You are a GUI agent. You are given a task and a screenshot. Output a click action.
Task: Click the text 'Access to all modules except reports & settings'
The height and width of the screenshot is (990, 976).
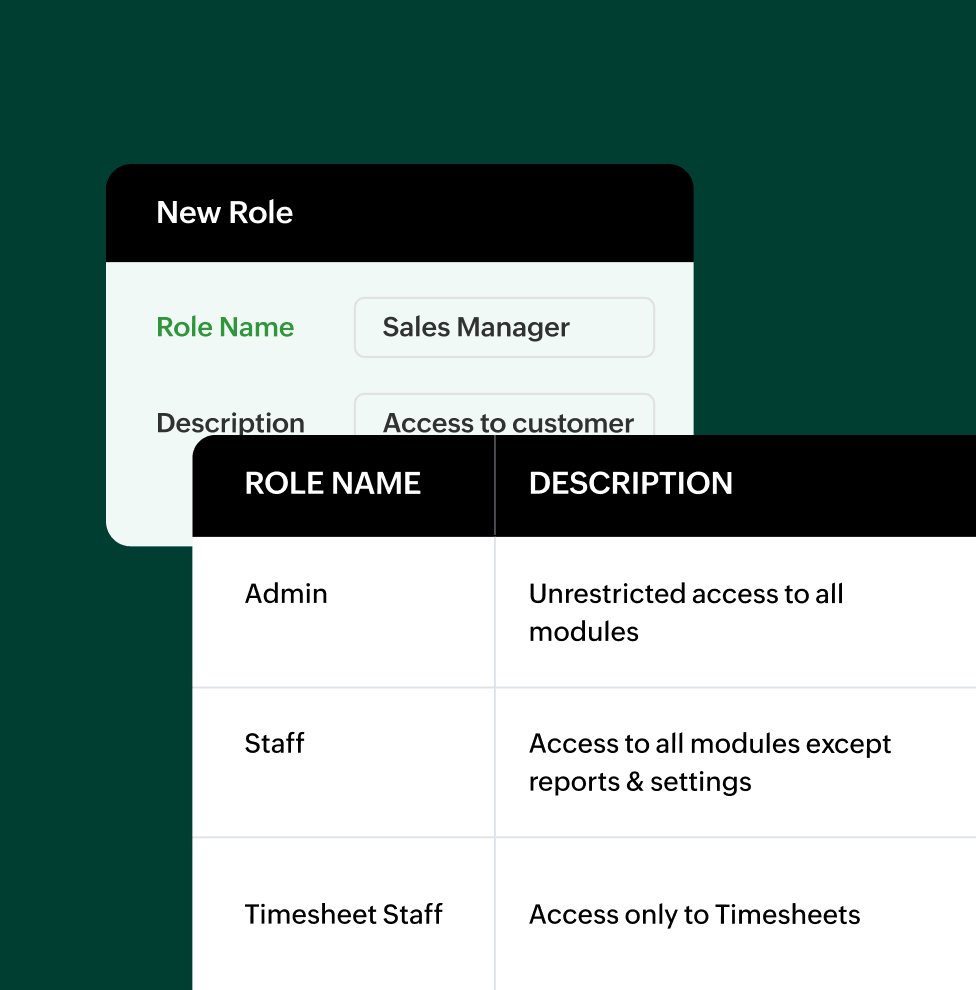pos(710,762)
